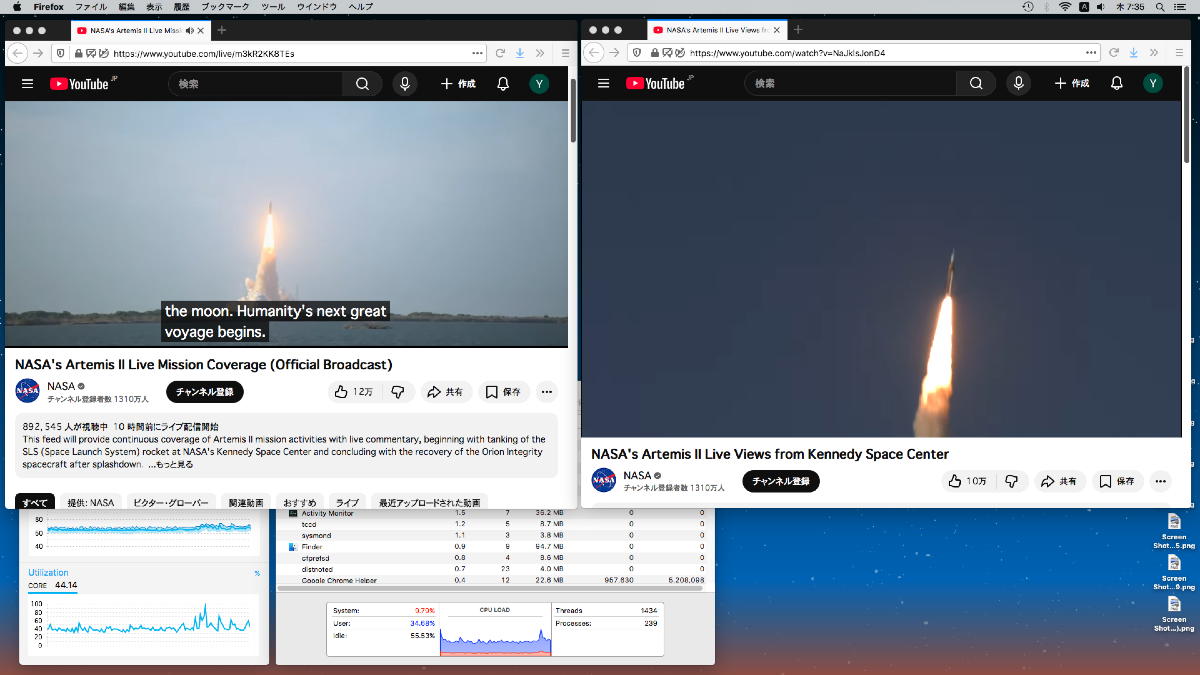Reload the page in left Firefox window
This screenshot has width=1200, height=675.
pos(499,53)
